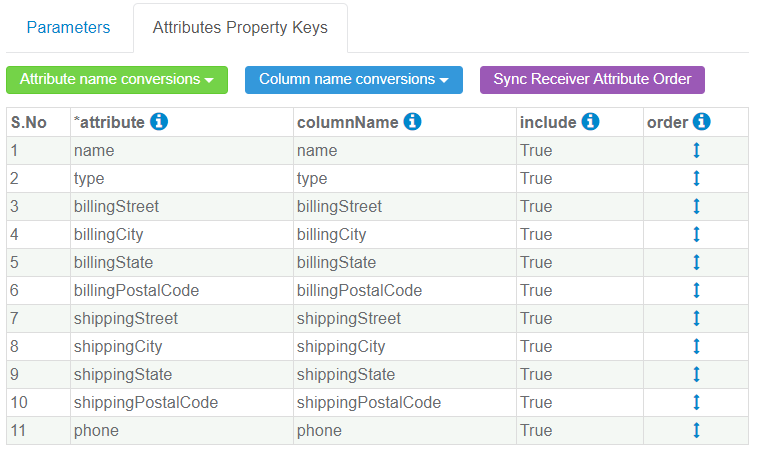Click the reorder arrow in the type row
The image size is (769, 461).
point(696,178)
